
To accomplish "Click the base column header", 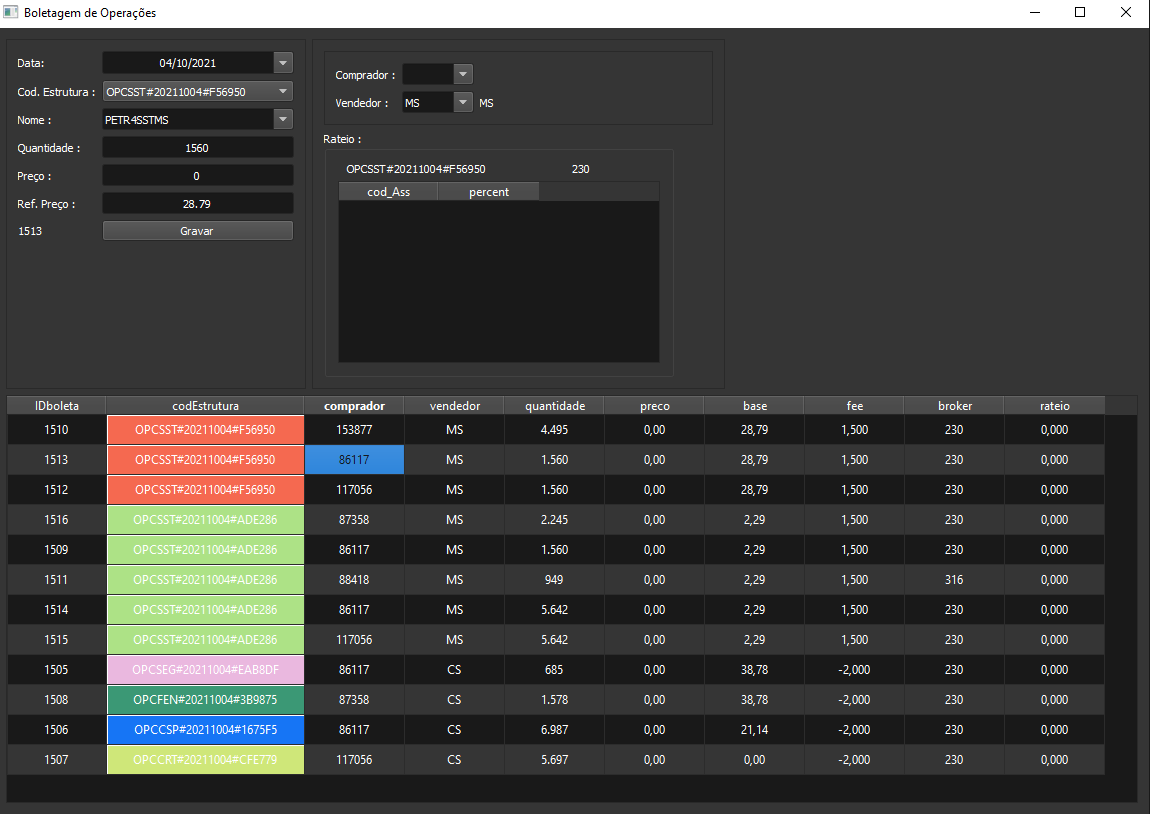I will [755, 406].
